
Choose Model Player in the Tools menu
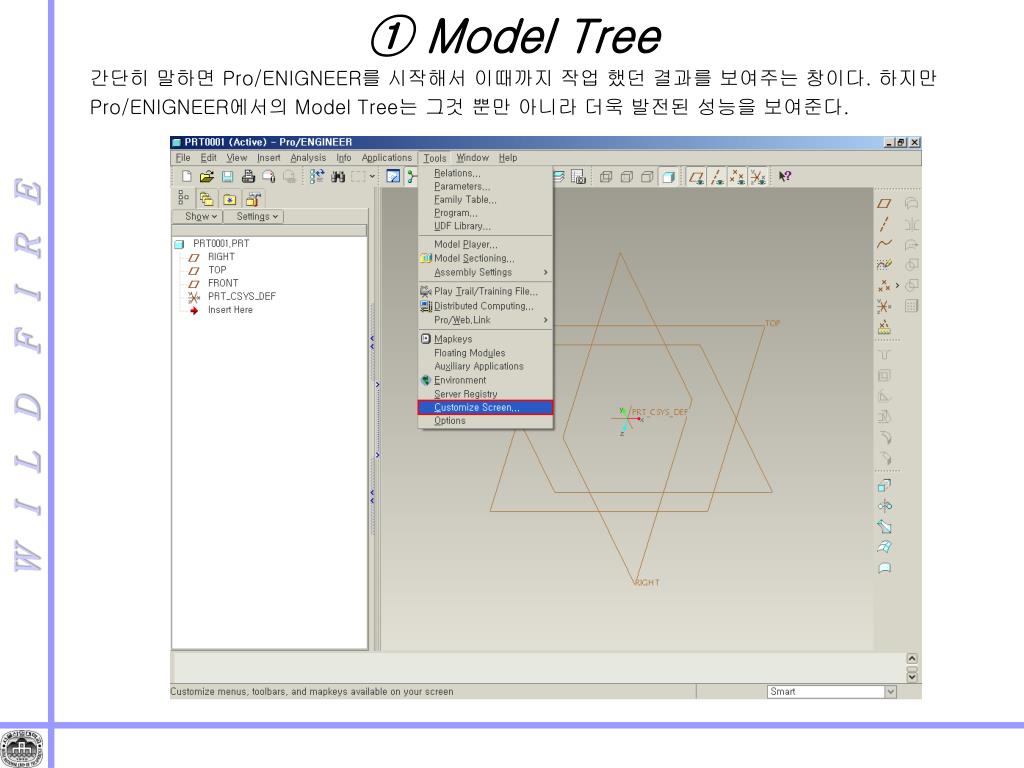coord(485,244)
